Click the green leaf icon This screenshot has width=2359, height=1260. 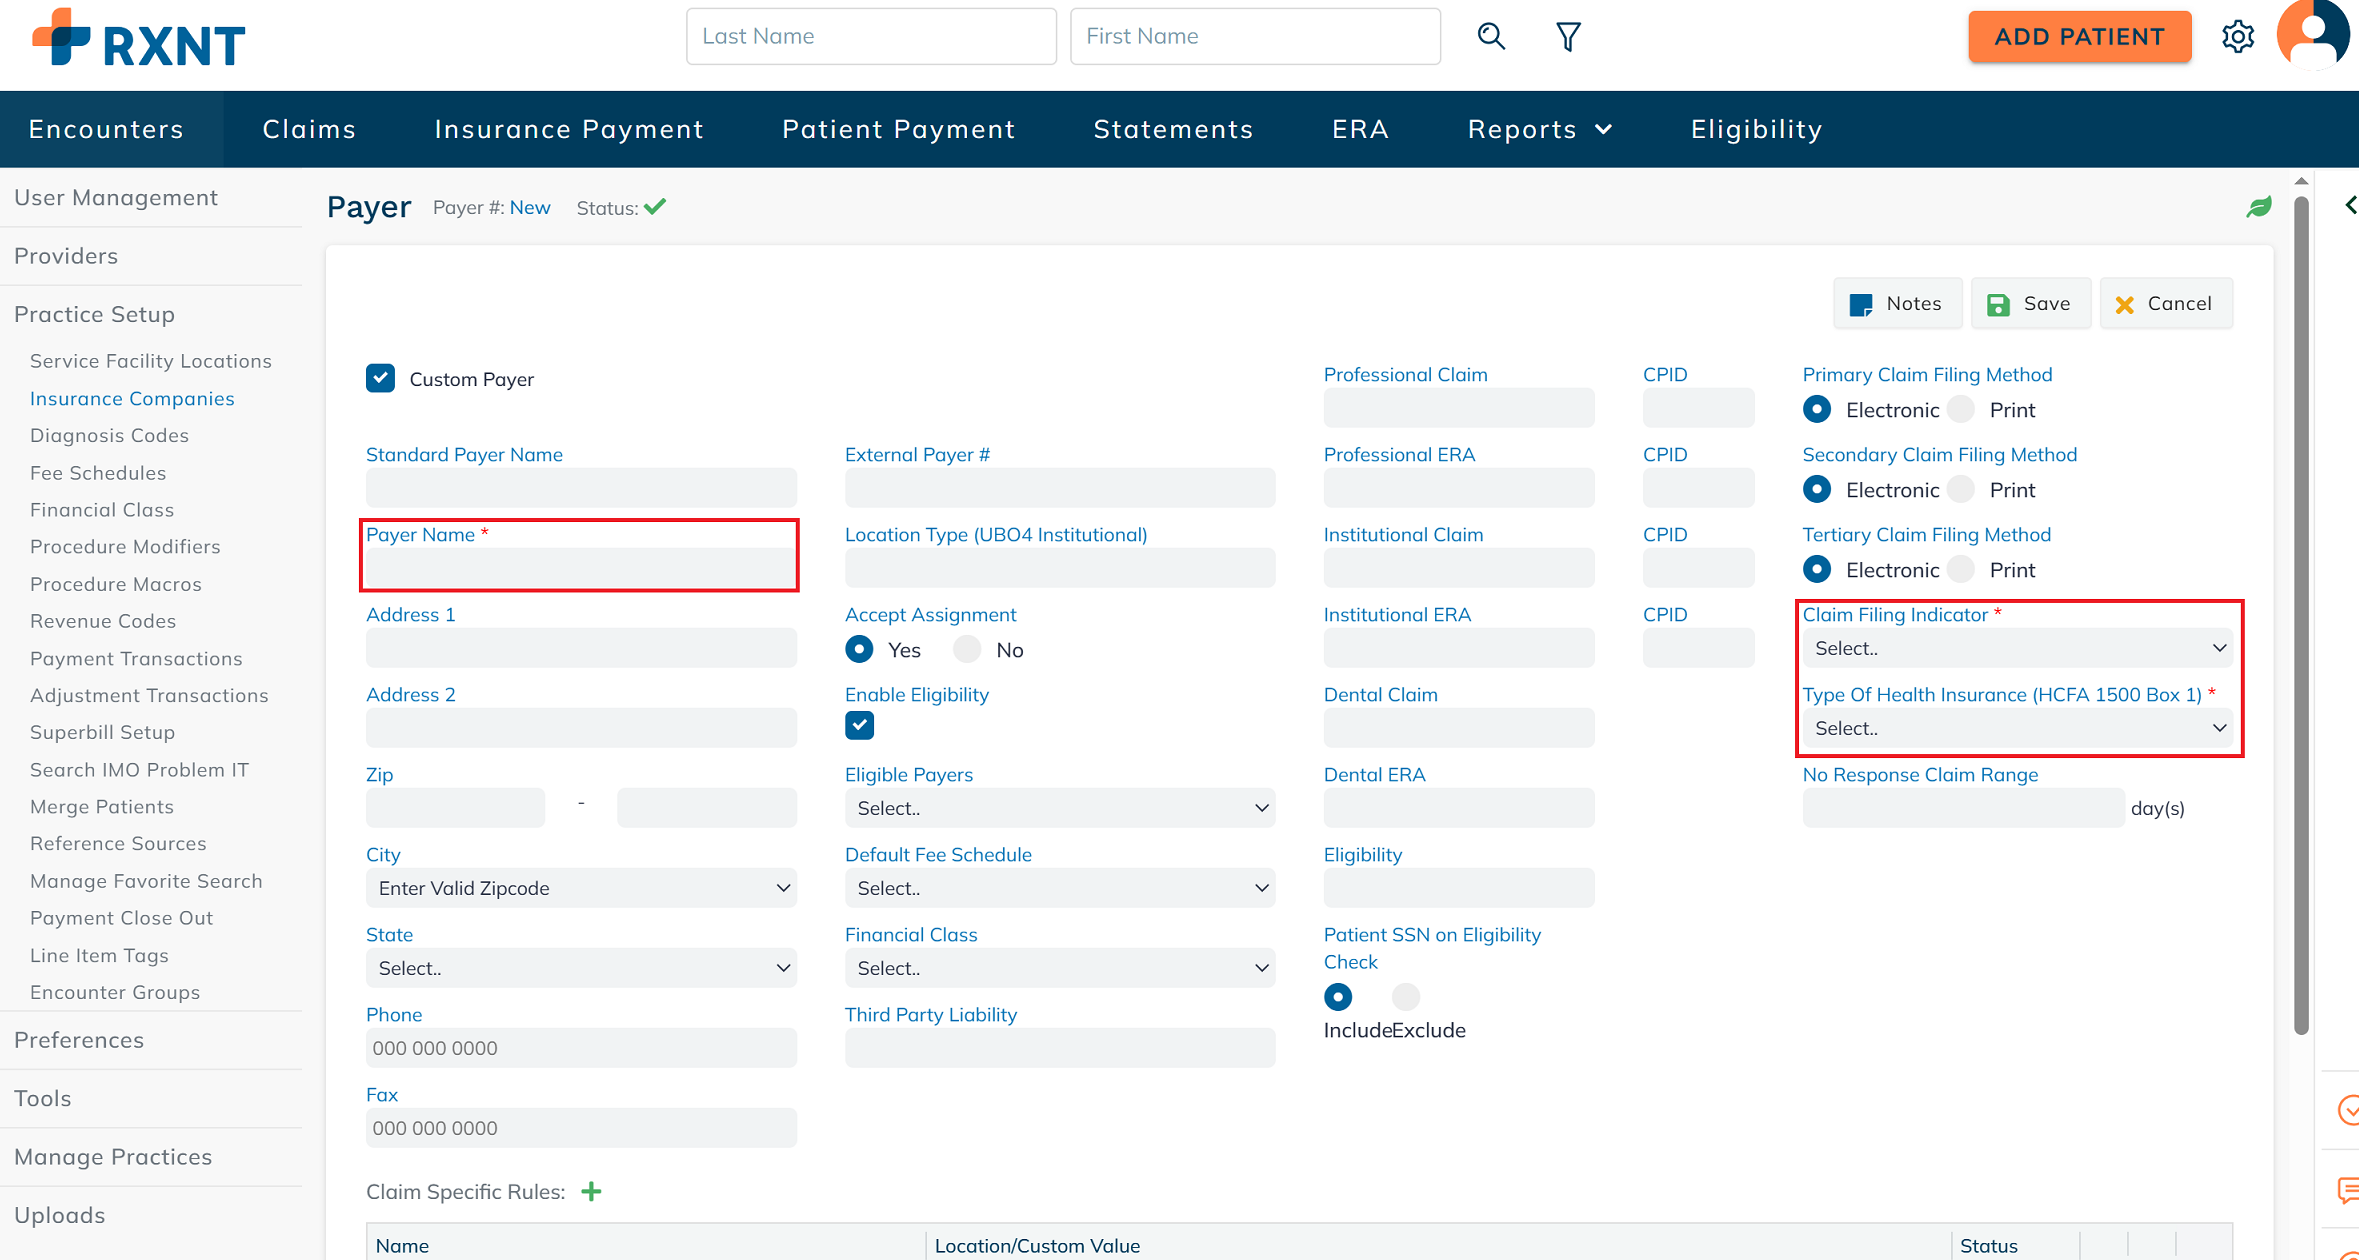pyautogui.click(x=2258, y=207)
